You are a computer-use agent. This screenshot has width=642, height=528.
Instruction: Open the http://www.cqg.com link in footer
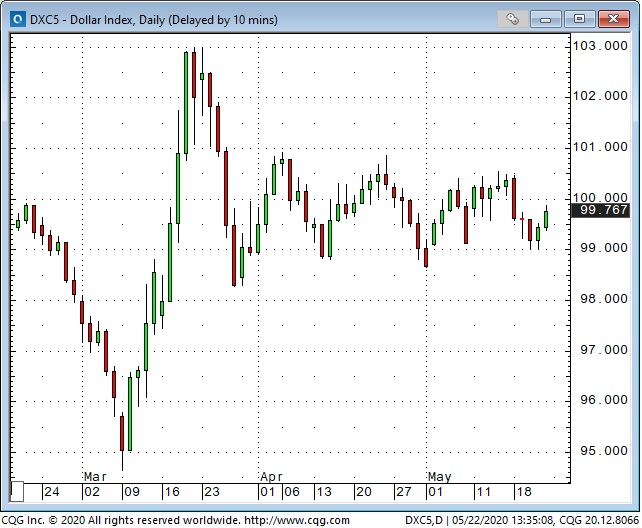(297, 520)
